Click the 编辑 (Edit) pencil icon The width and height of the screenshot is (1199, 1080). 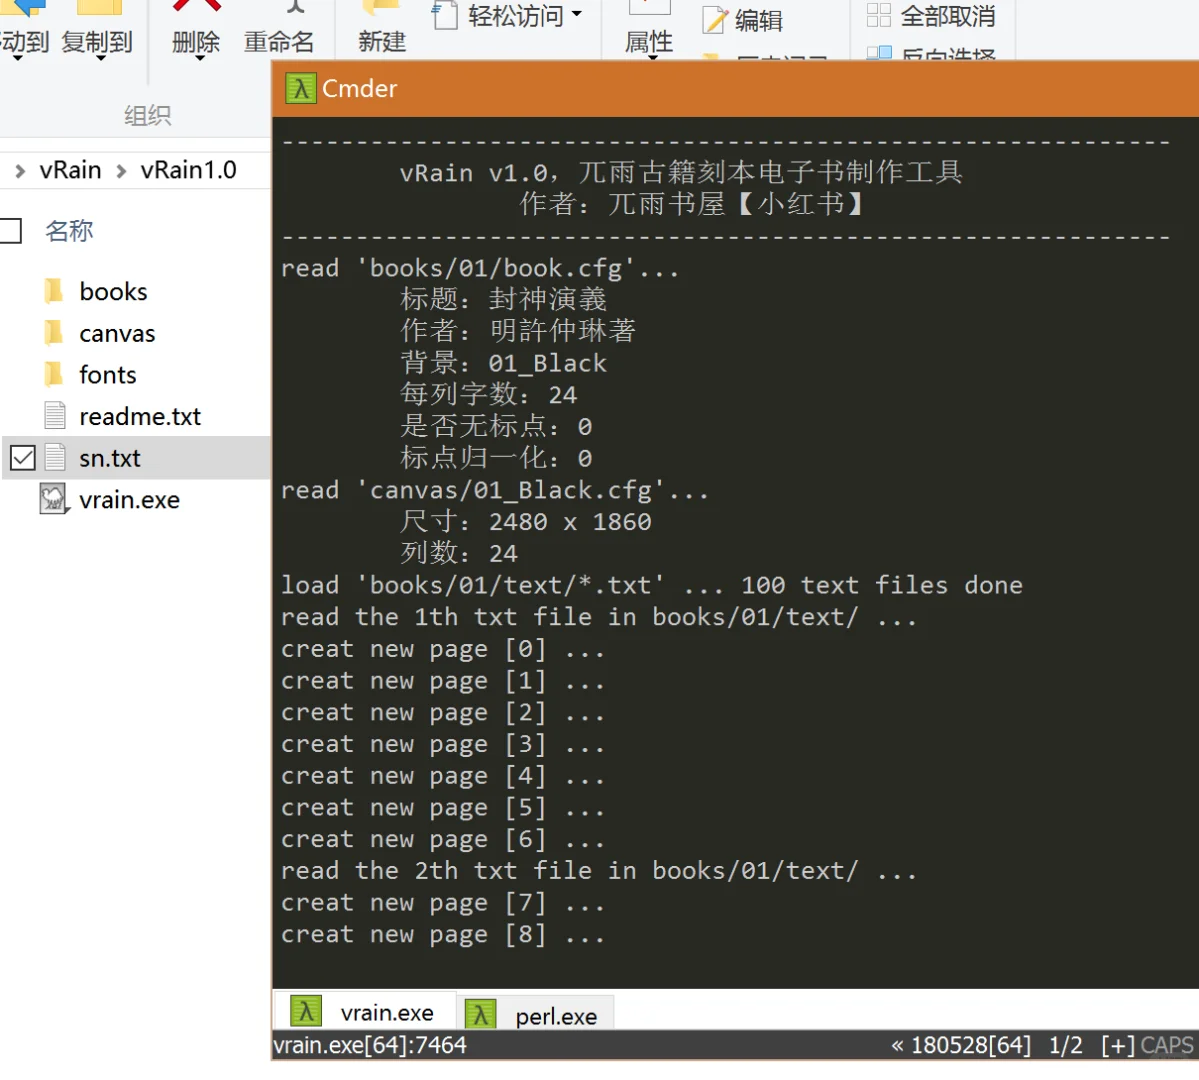pyautogui.click(x=714, y=20)
